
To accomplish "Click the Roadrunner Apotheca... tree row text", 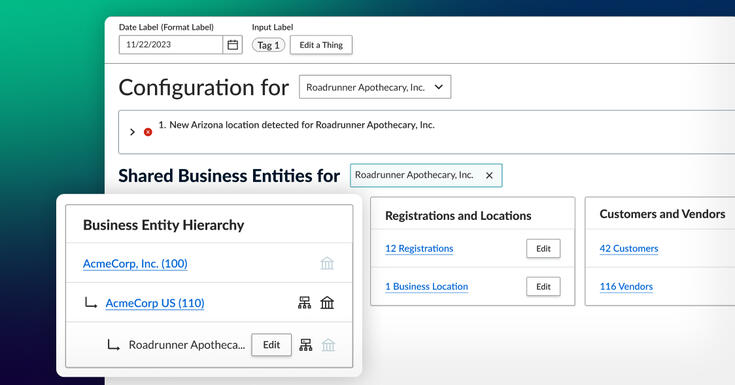I will click(187, 345).
